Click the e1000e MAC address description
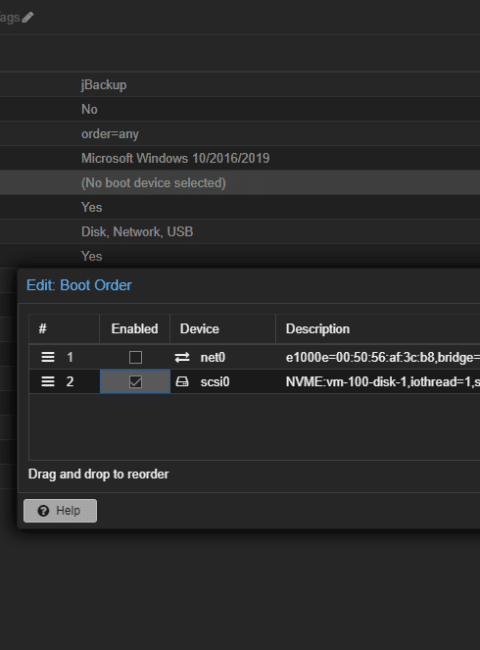 tap(383, 357)
